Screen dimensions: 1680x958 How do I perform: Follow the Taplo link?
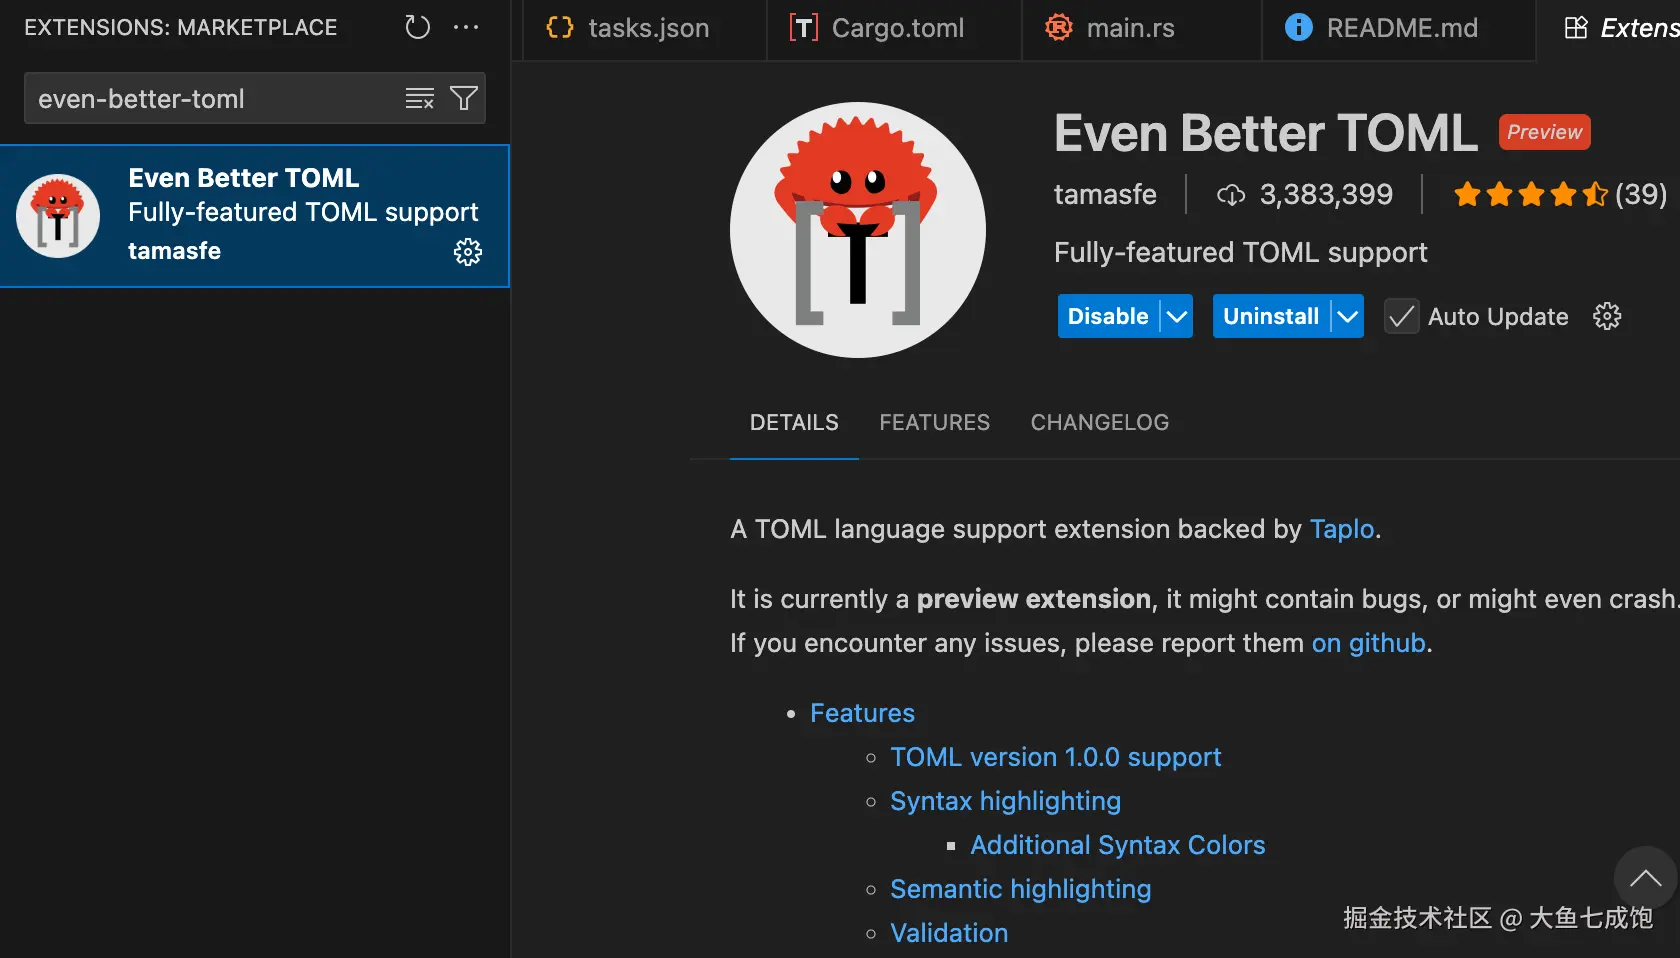tap(1342, 529)
